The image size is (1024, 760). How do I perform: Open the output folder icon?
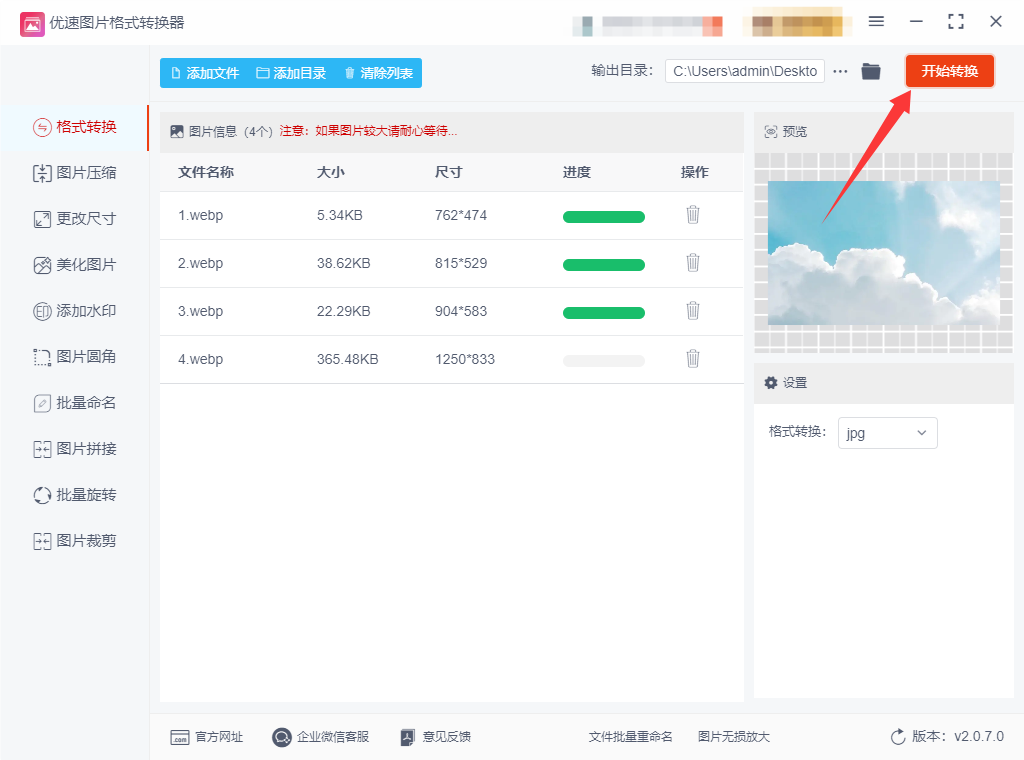(x=871, y=71)
